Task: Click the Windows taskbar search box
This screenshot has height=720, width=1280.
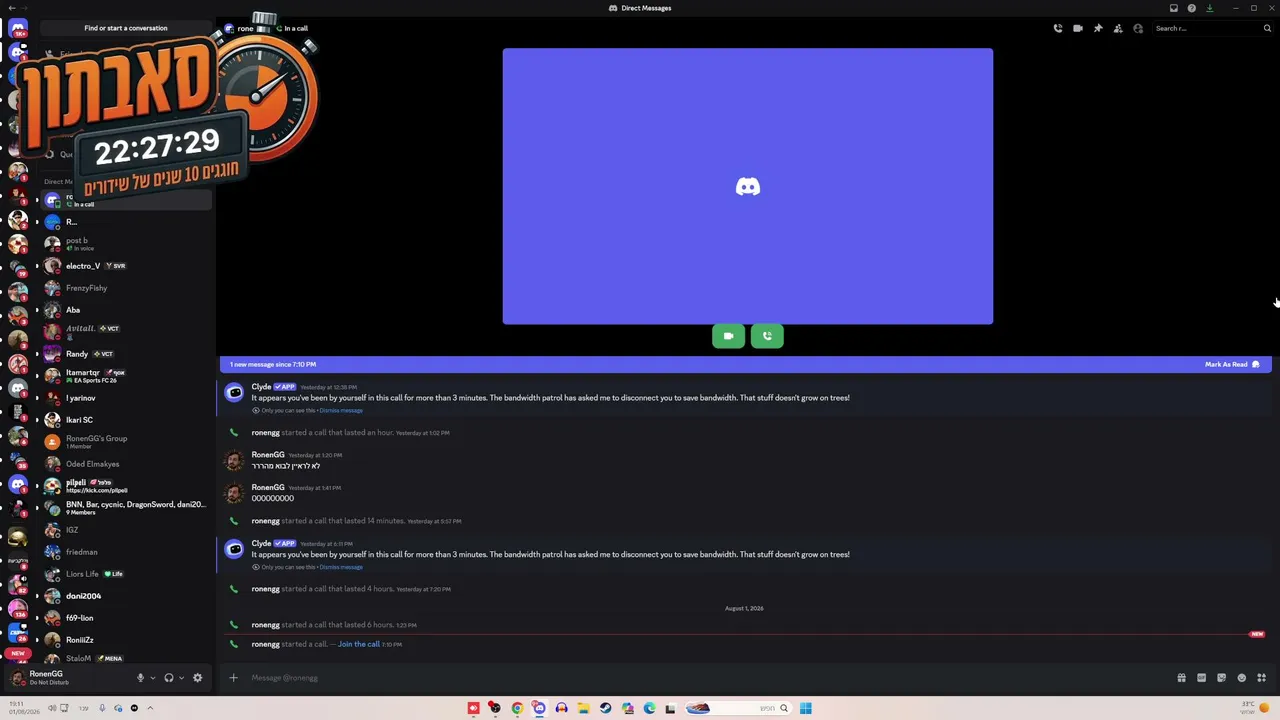Action: (738, 709)
